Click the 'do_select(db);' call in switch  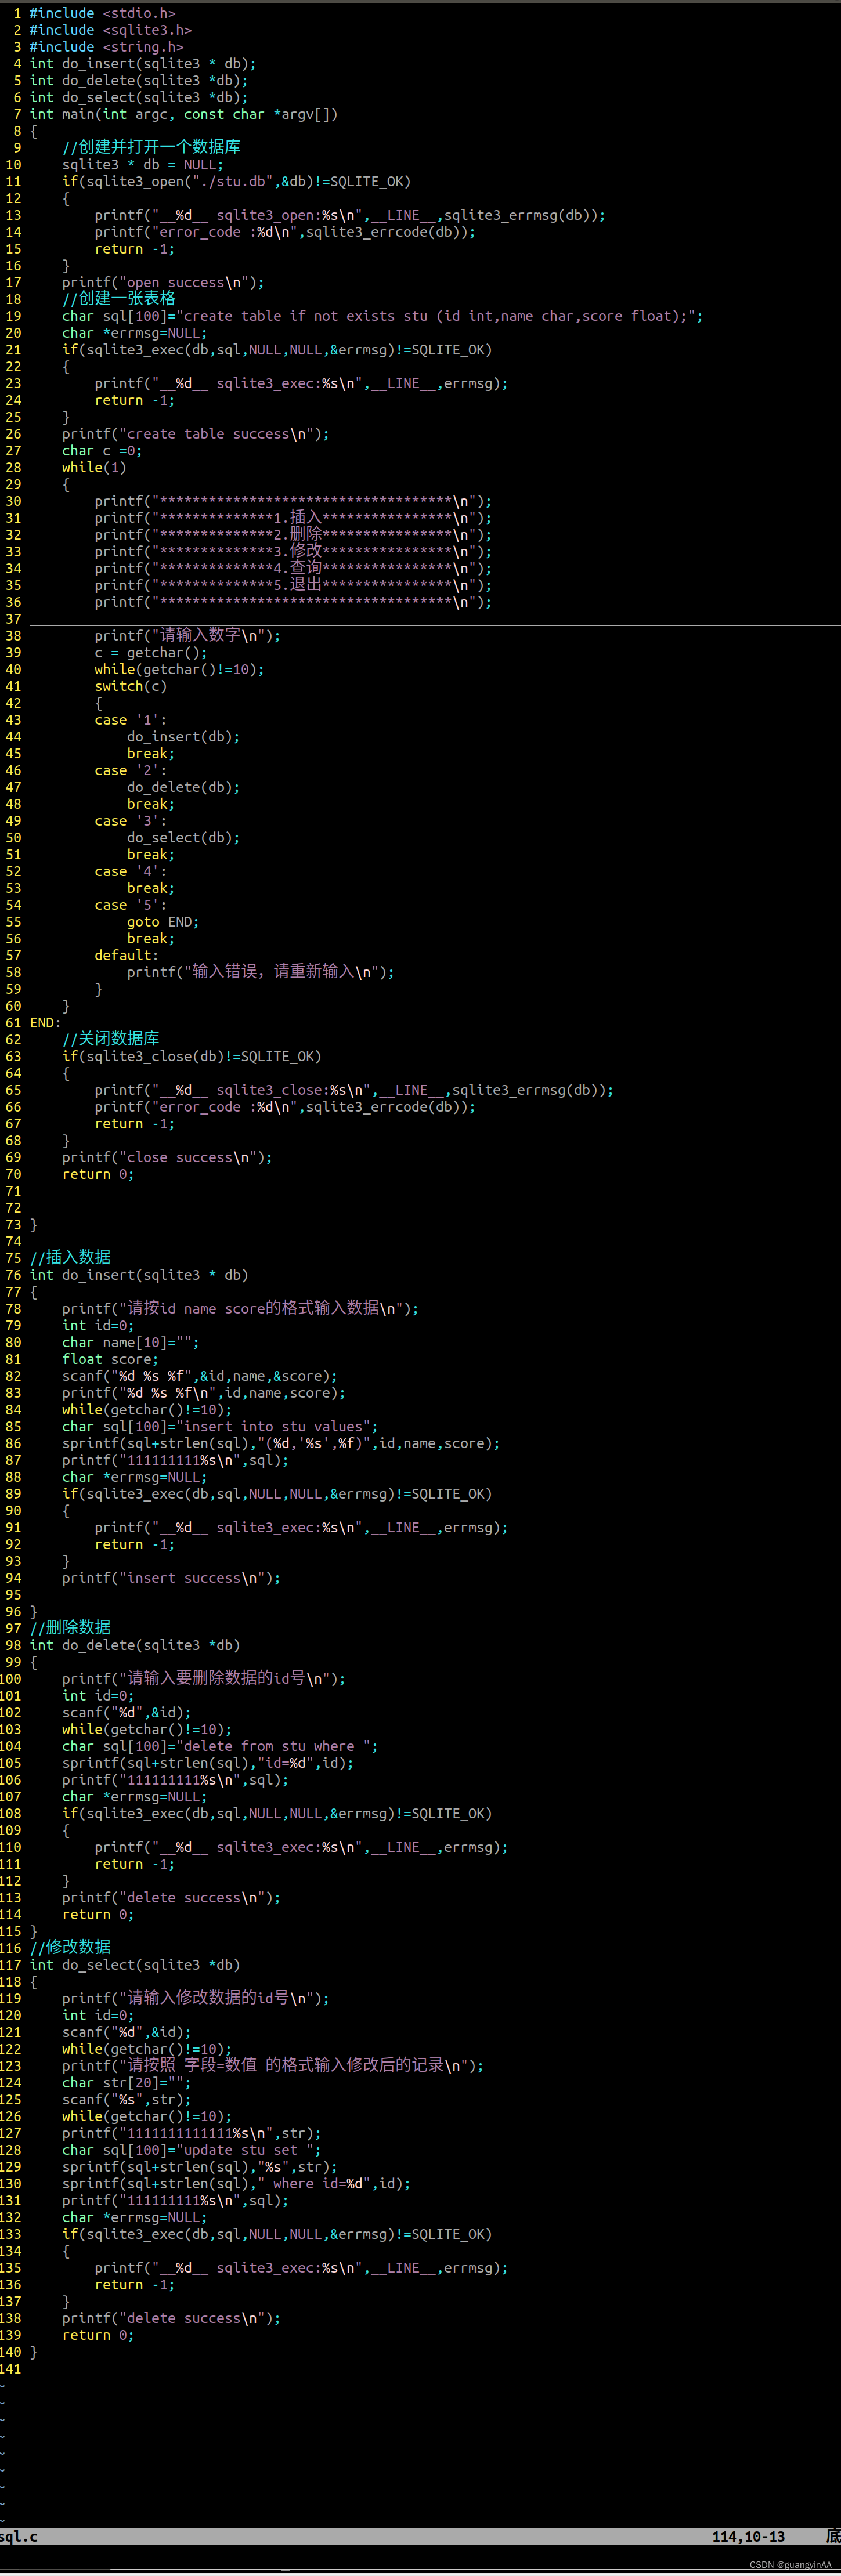pos(183,838)
